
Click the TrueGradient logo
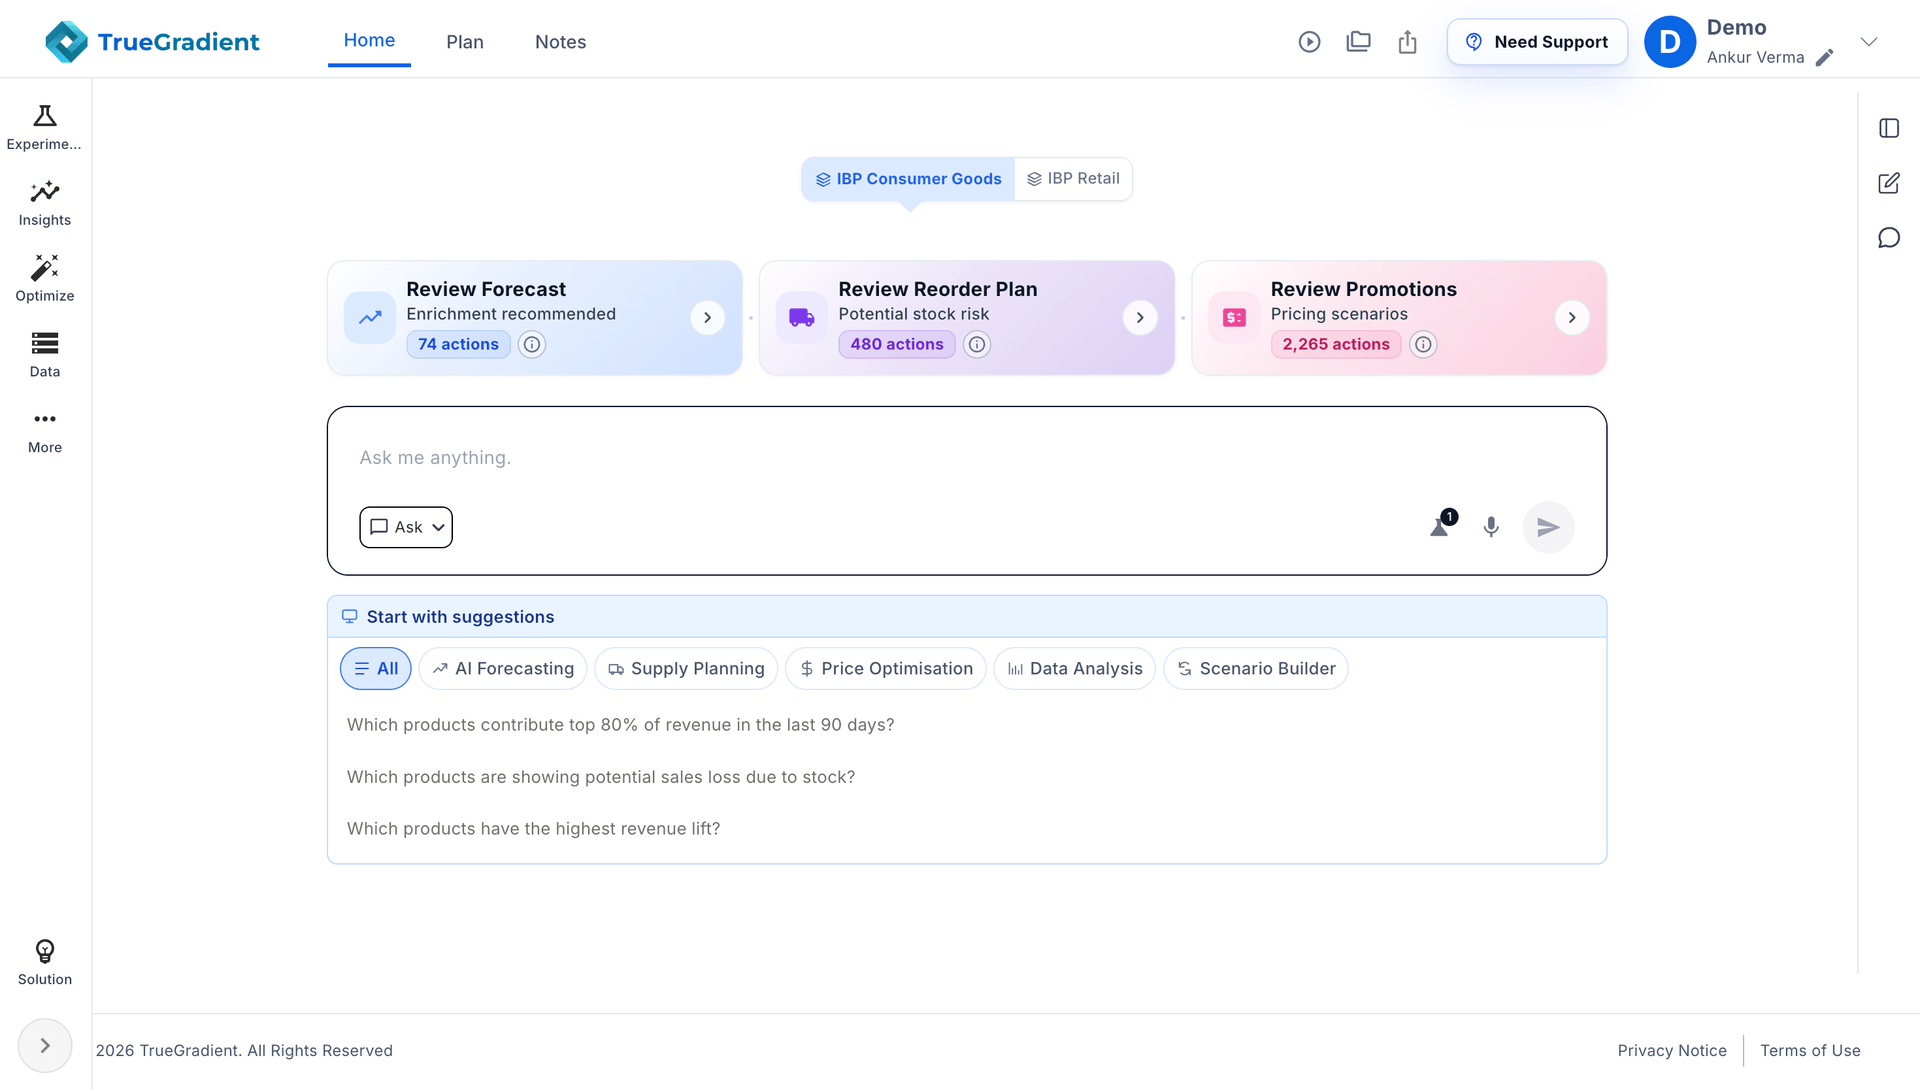pos(152,42)
